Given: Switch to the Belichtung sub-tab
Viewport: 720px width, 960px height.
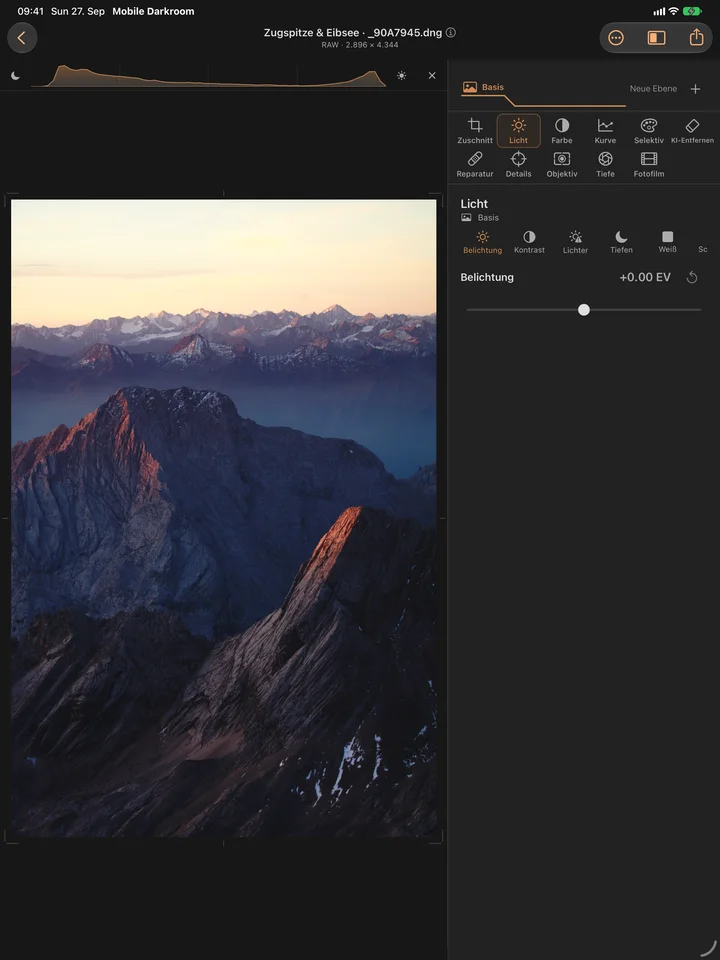Looking at the screenshot, I should click(x=482, y=242).
